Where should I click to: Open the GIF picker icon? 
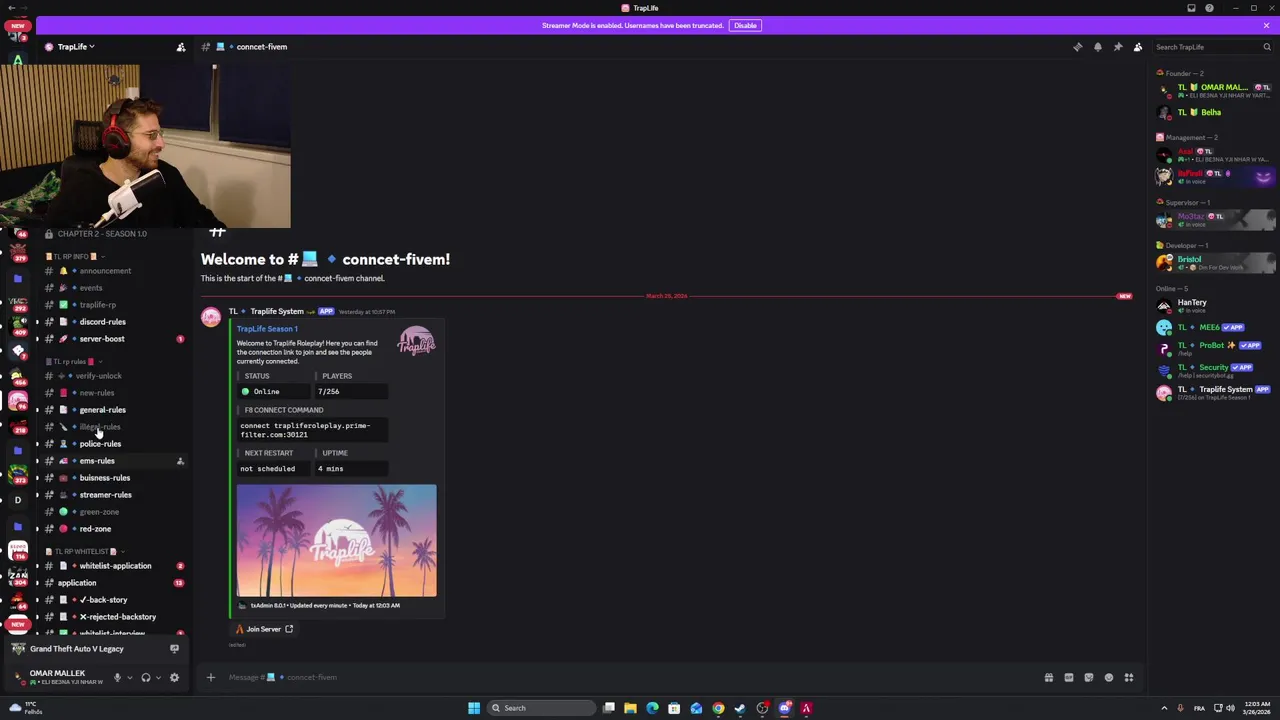(x=1068, y=678)
